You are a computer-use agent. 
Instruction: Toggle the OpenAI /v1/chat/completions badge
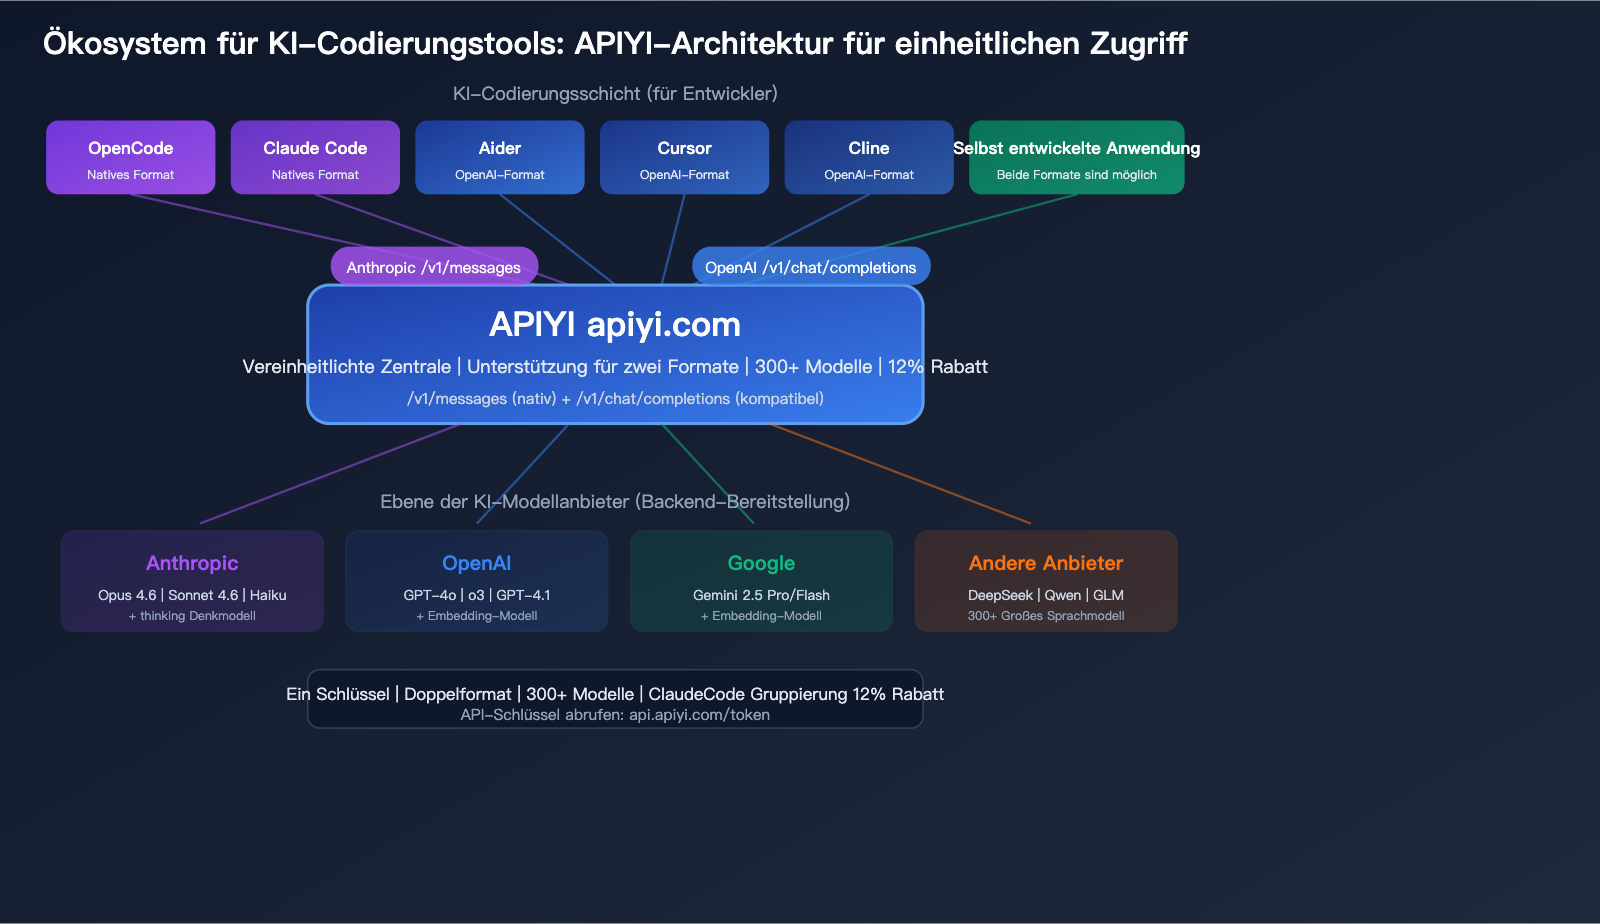point(811,266)
